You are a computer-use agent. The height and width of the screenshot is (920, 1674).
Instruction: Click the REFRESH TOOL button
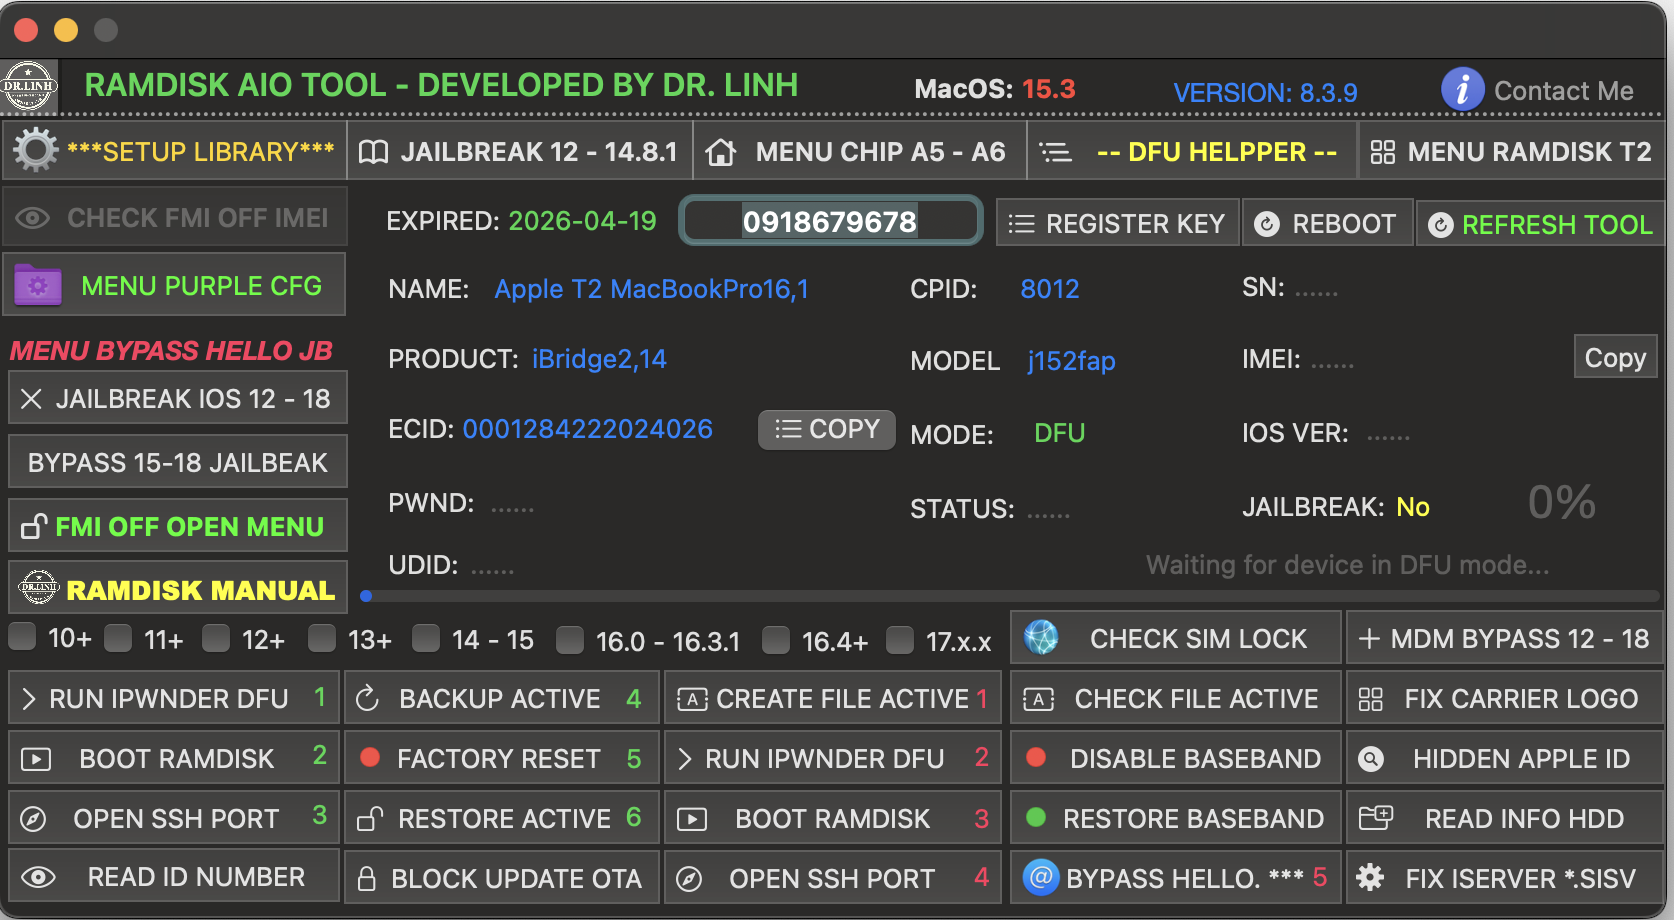pyautogui.click(x=1540, y=224)
